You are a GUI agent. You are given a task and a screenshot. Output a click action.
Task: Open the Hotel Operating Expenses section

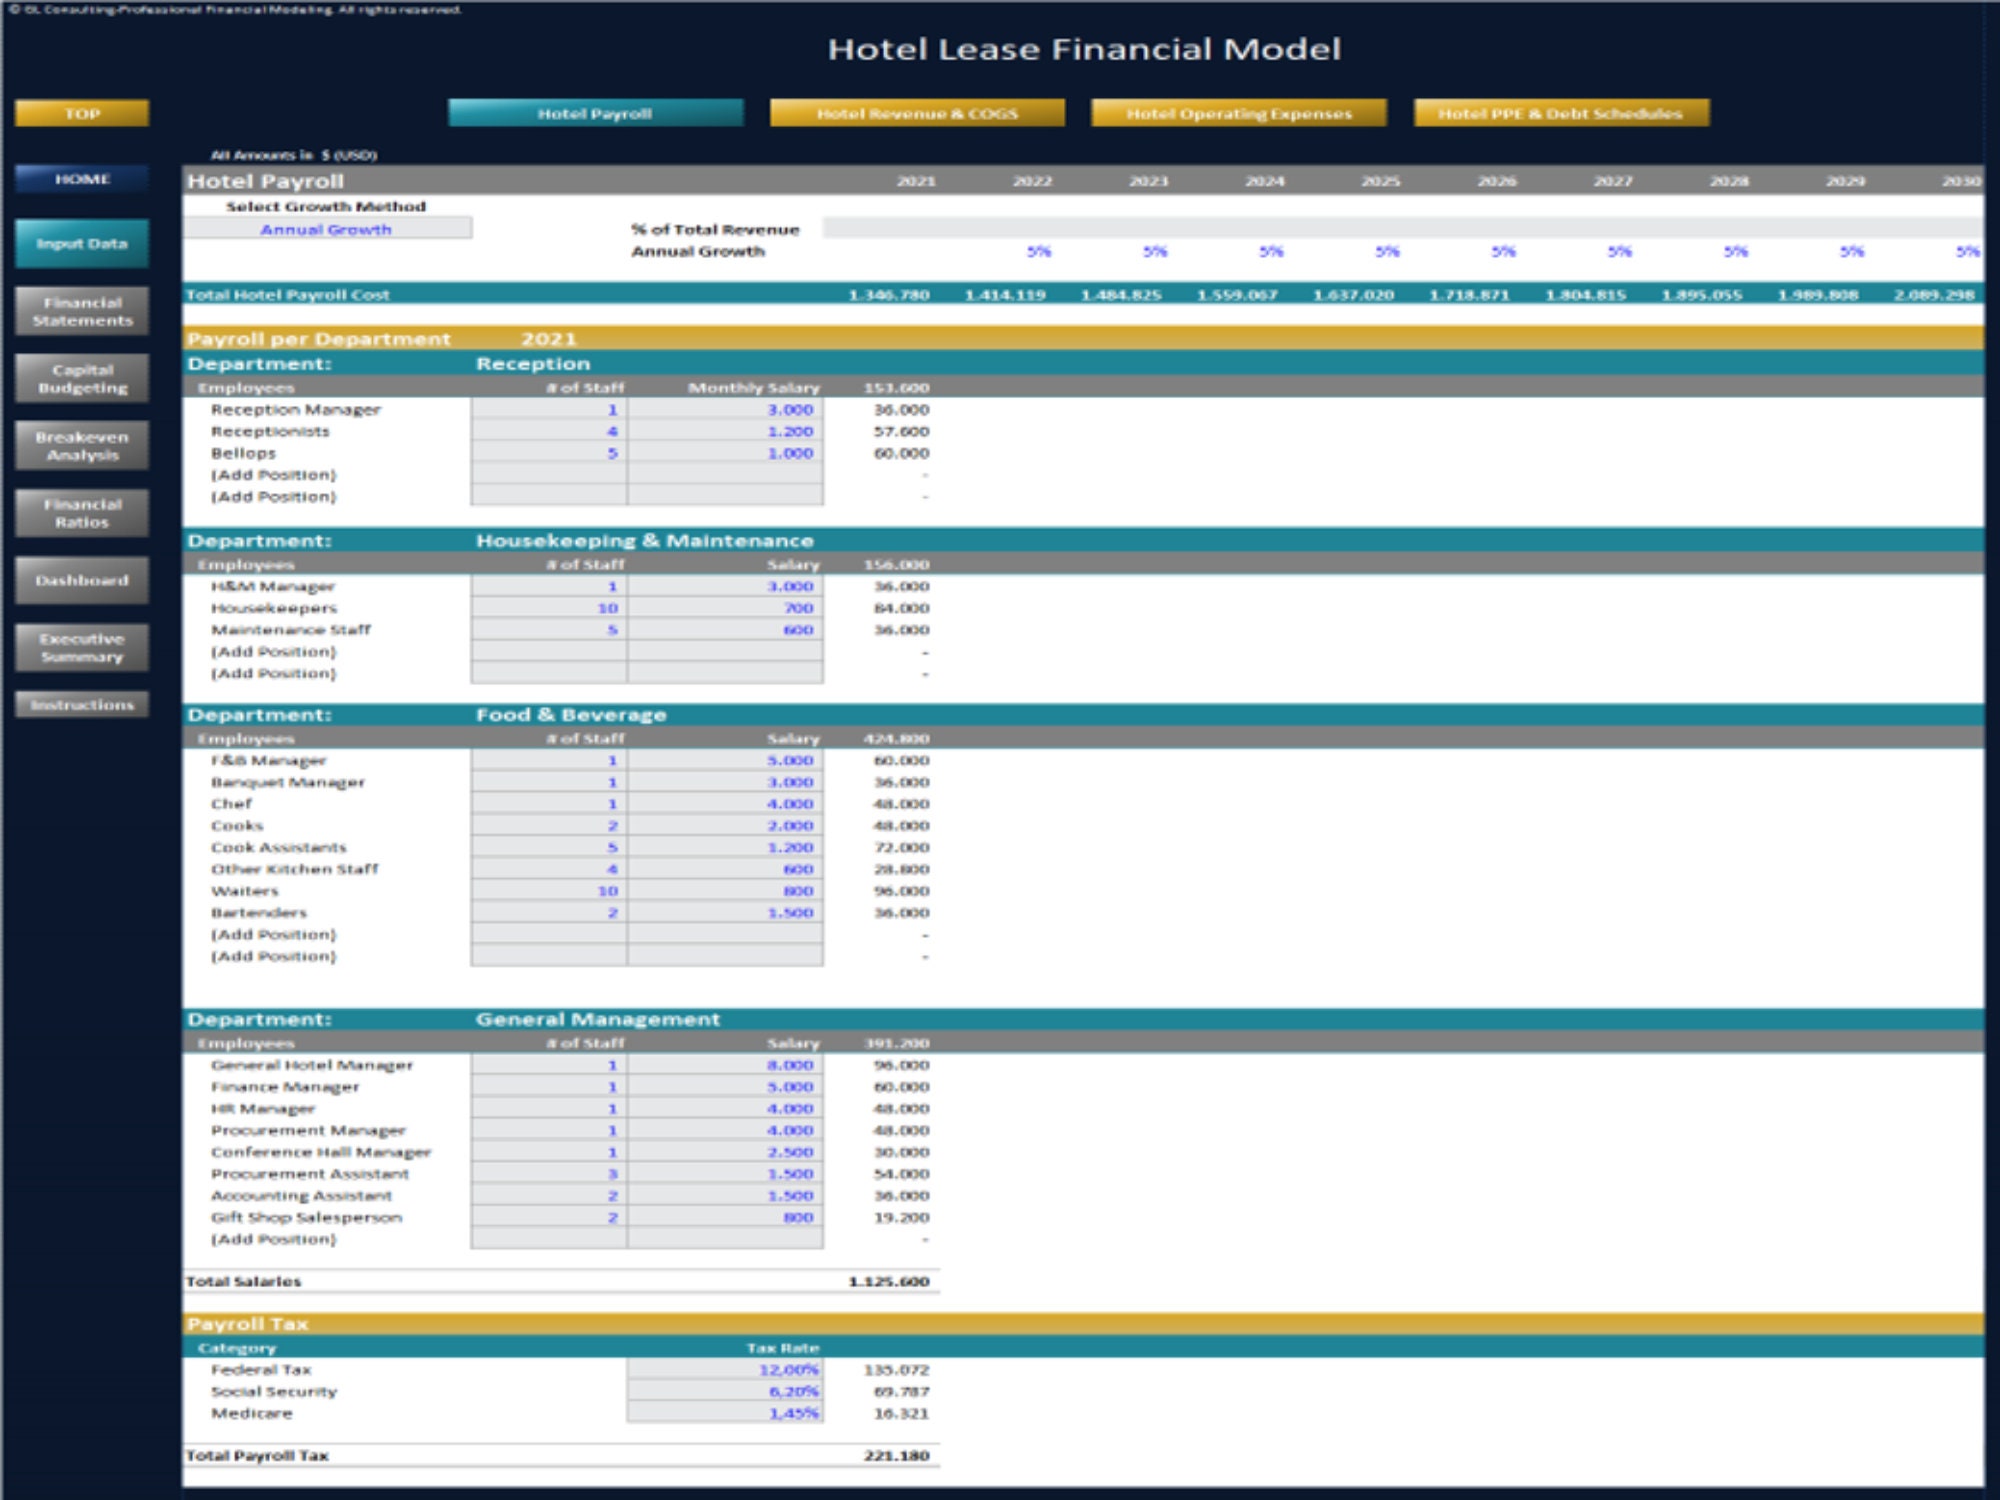tap(1240, 113)
